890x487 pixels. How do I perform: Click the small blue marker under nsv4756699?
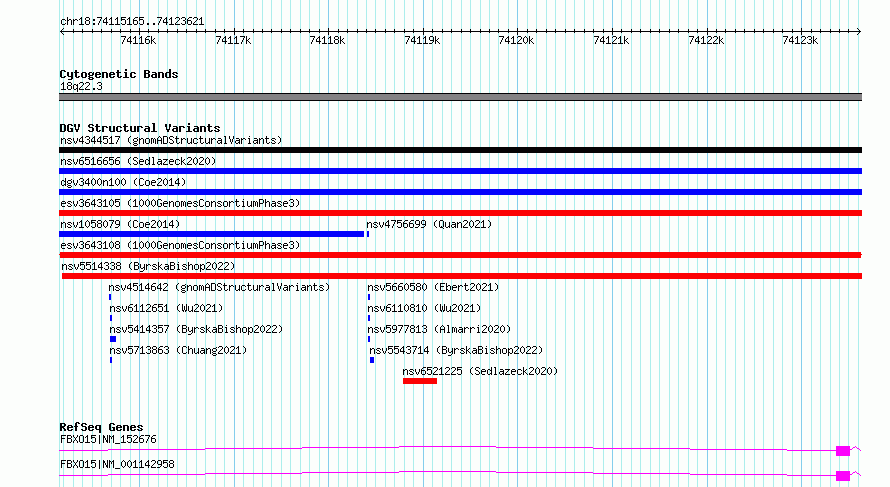click(x=368, y=234)
